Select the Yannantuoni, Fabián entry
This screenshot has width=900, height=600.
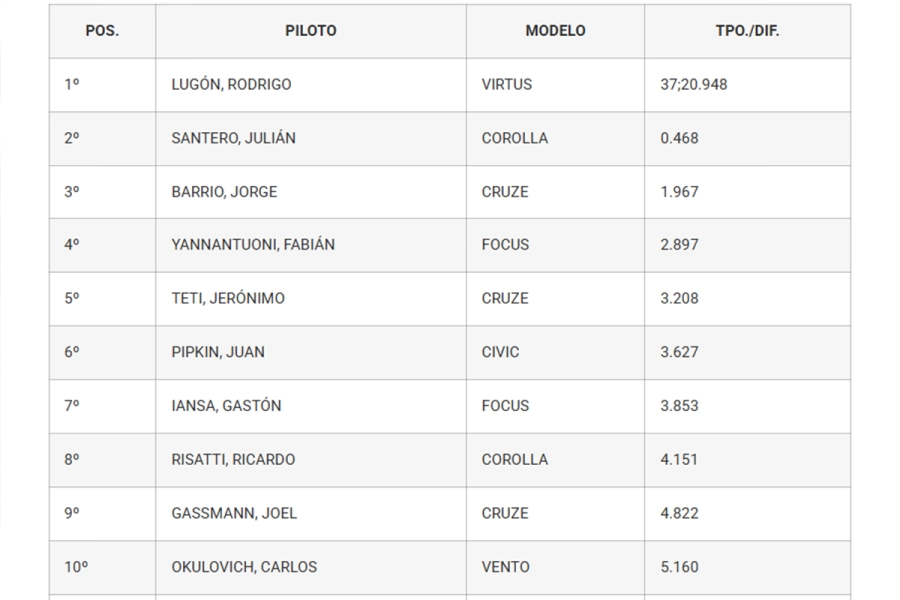[x=253, y=245]
